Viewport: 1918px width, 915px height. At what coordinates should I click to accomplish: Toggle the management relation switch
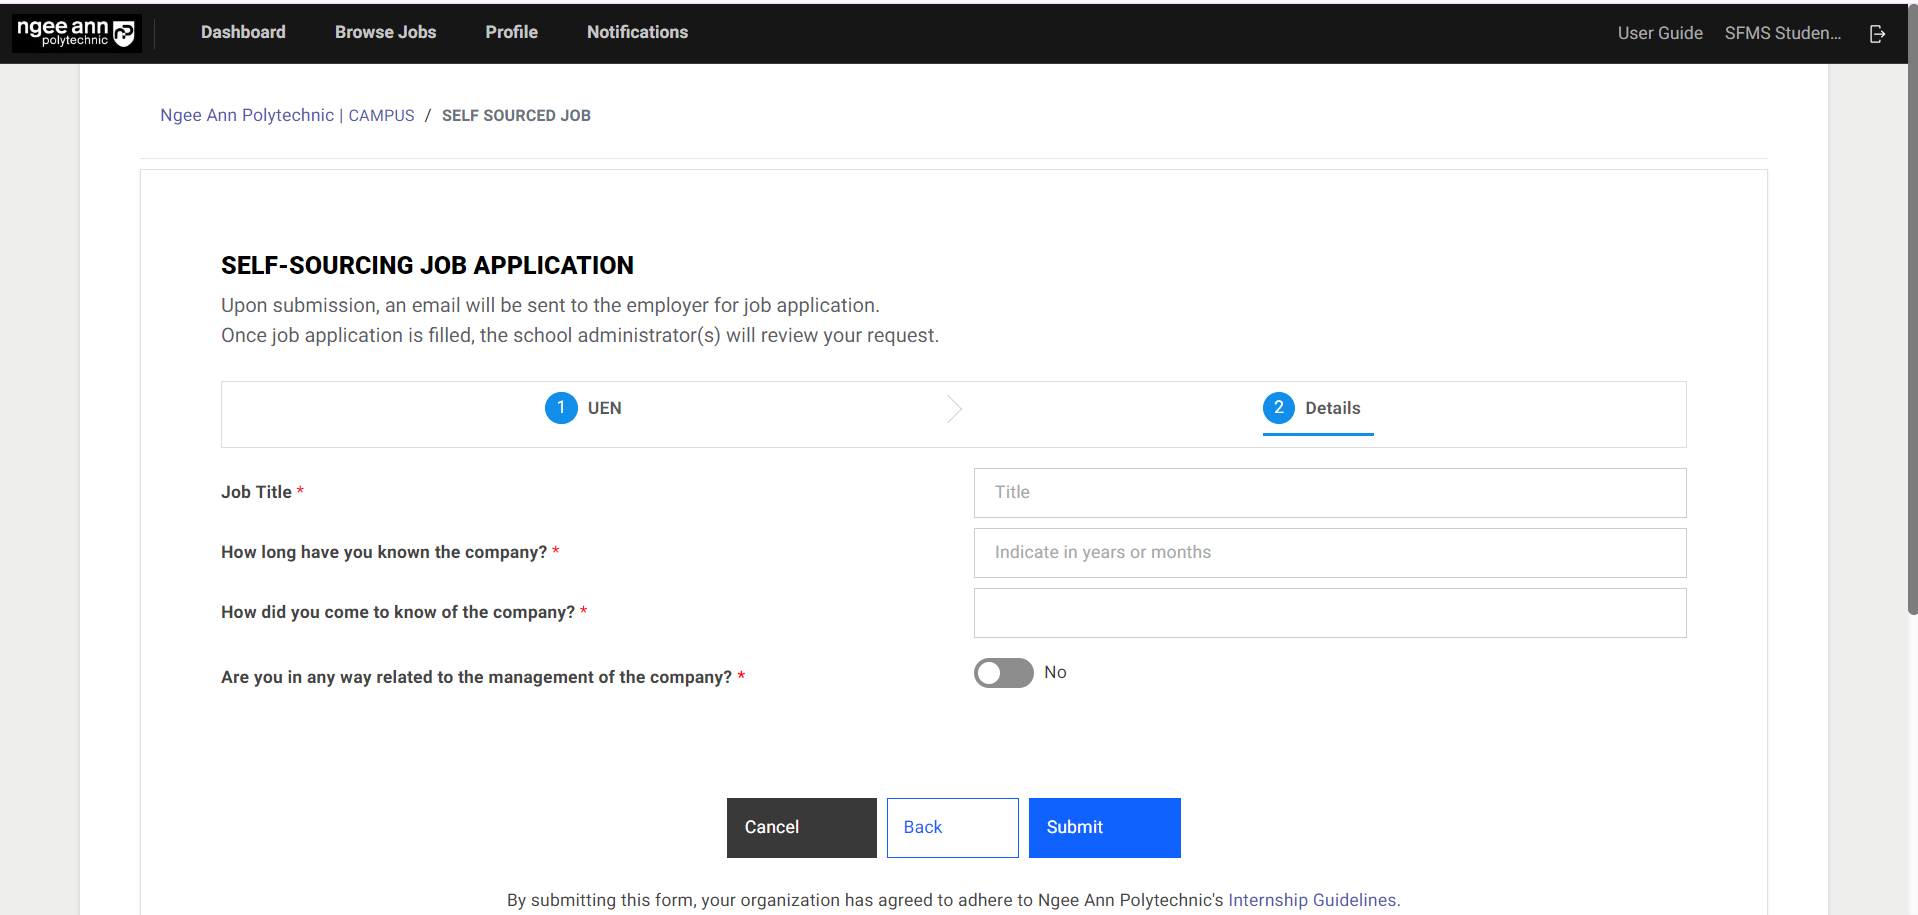(x=1003, y=673)
